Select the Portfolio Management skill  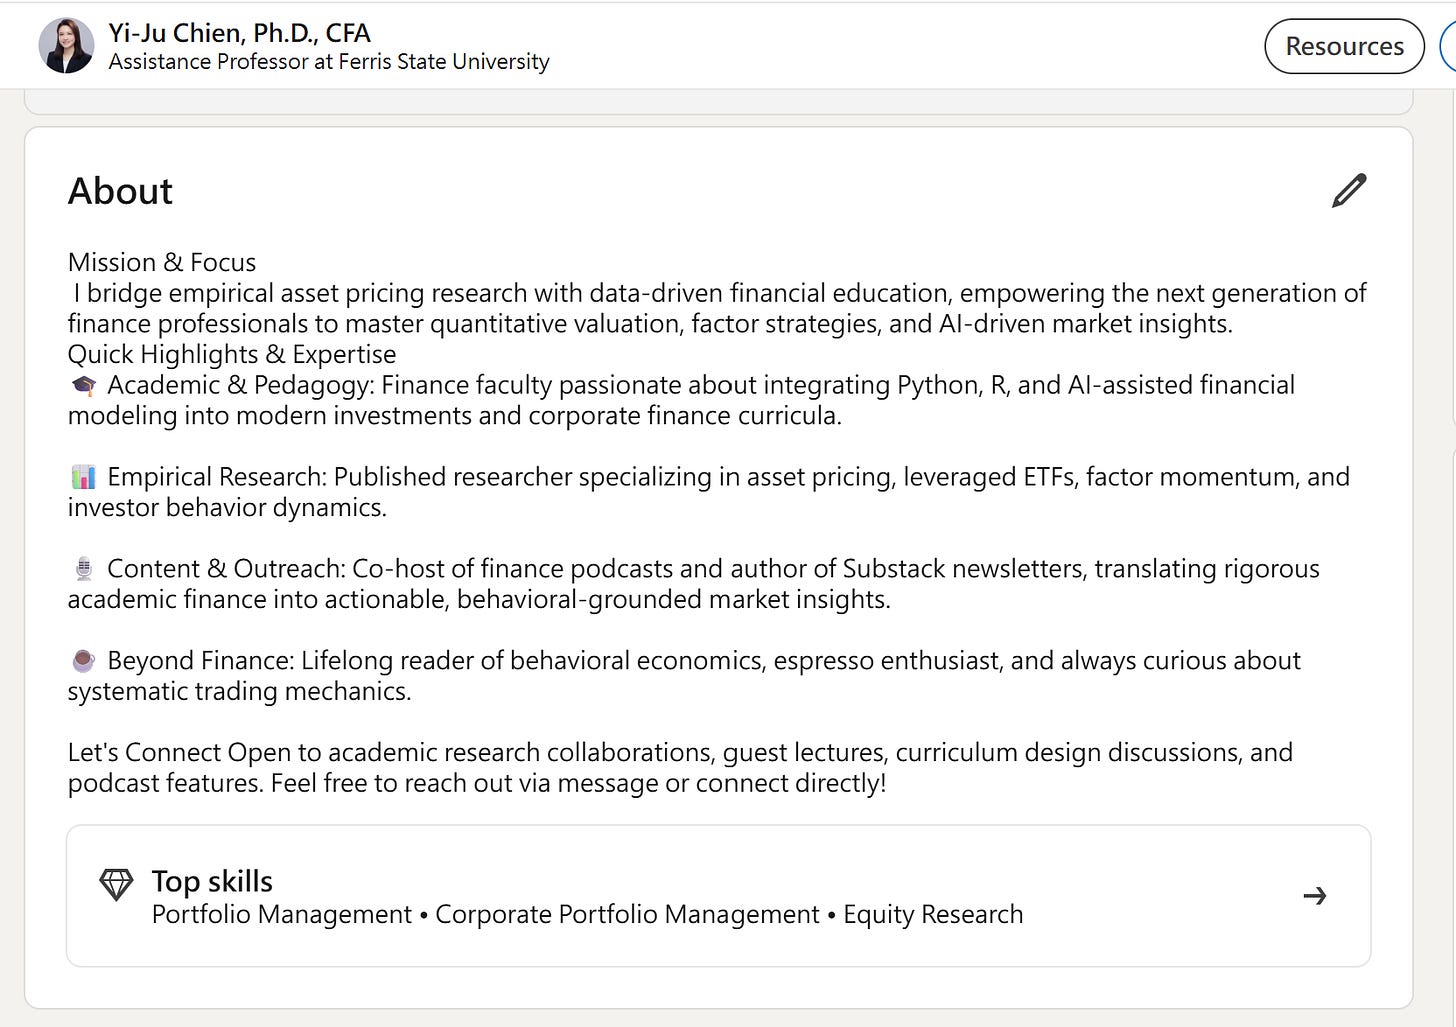282,915
